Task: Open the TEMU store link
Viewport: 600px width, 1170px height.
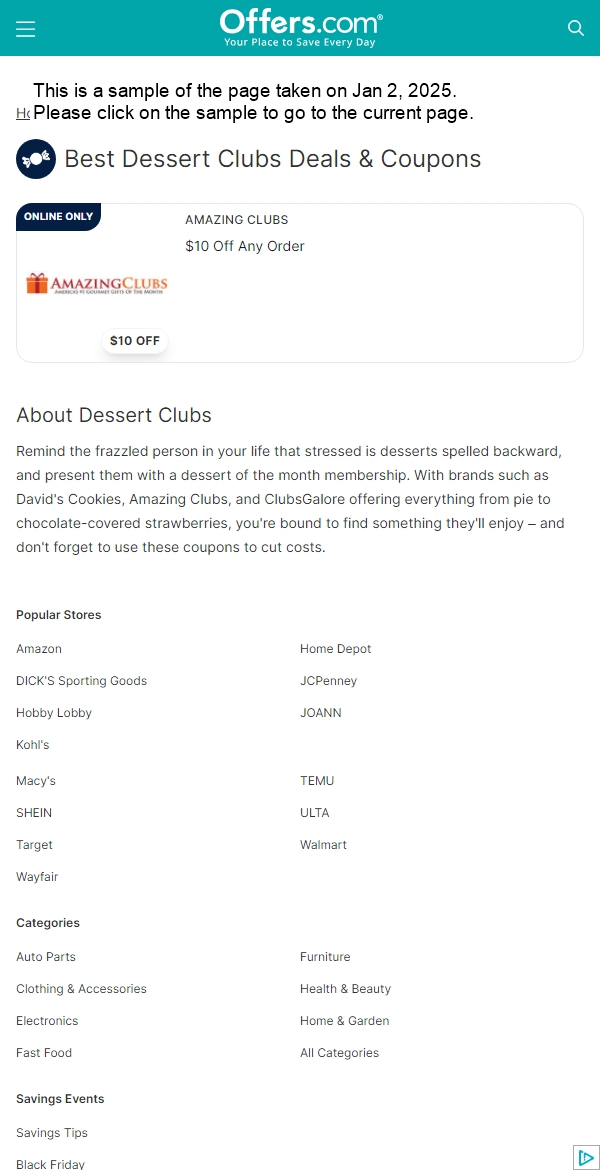Action: pos(317,781)
